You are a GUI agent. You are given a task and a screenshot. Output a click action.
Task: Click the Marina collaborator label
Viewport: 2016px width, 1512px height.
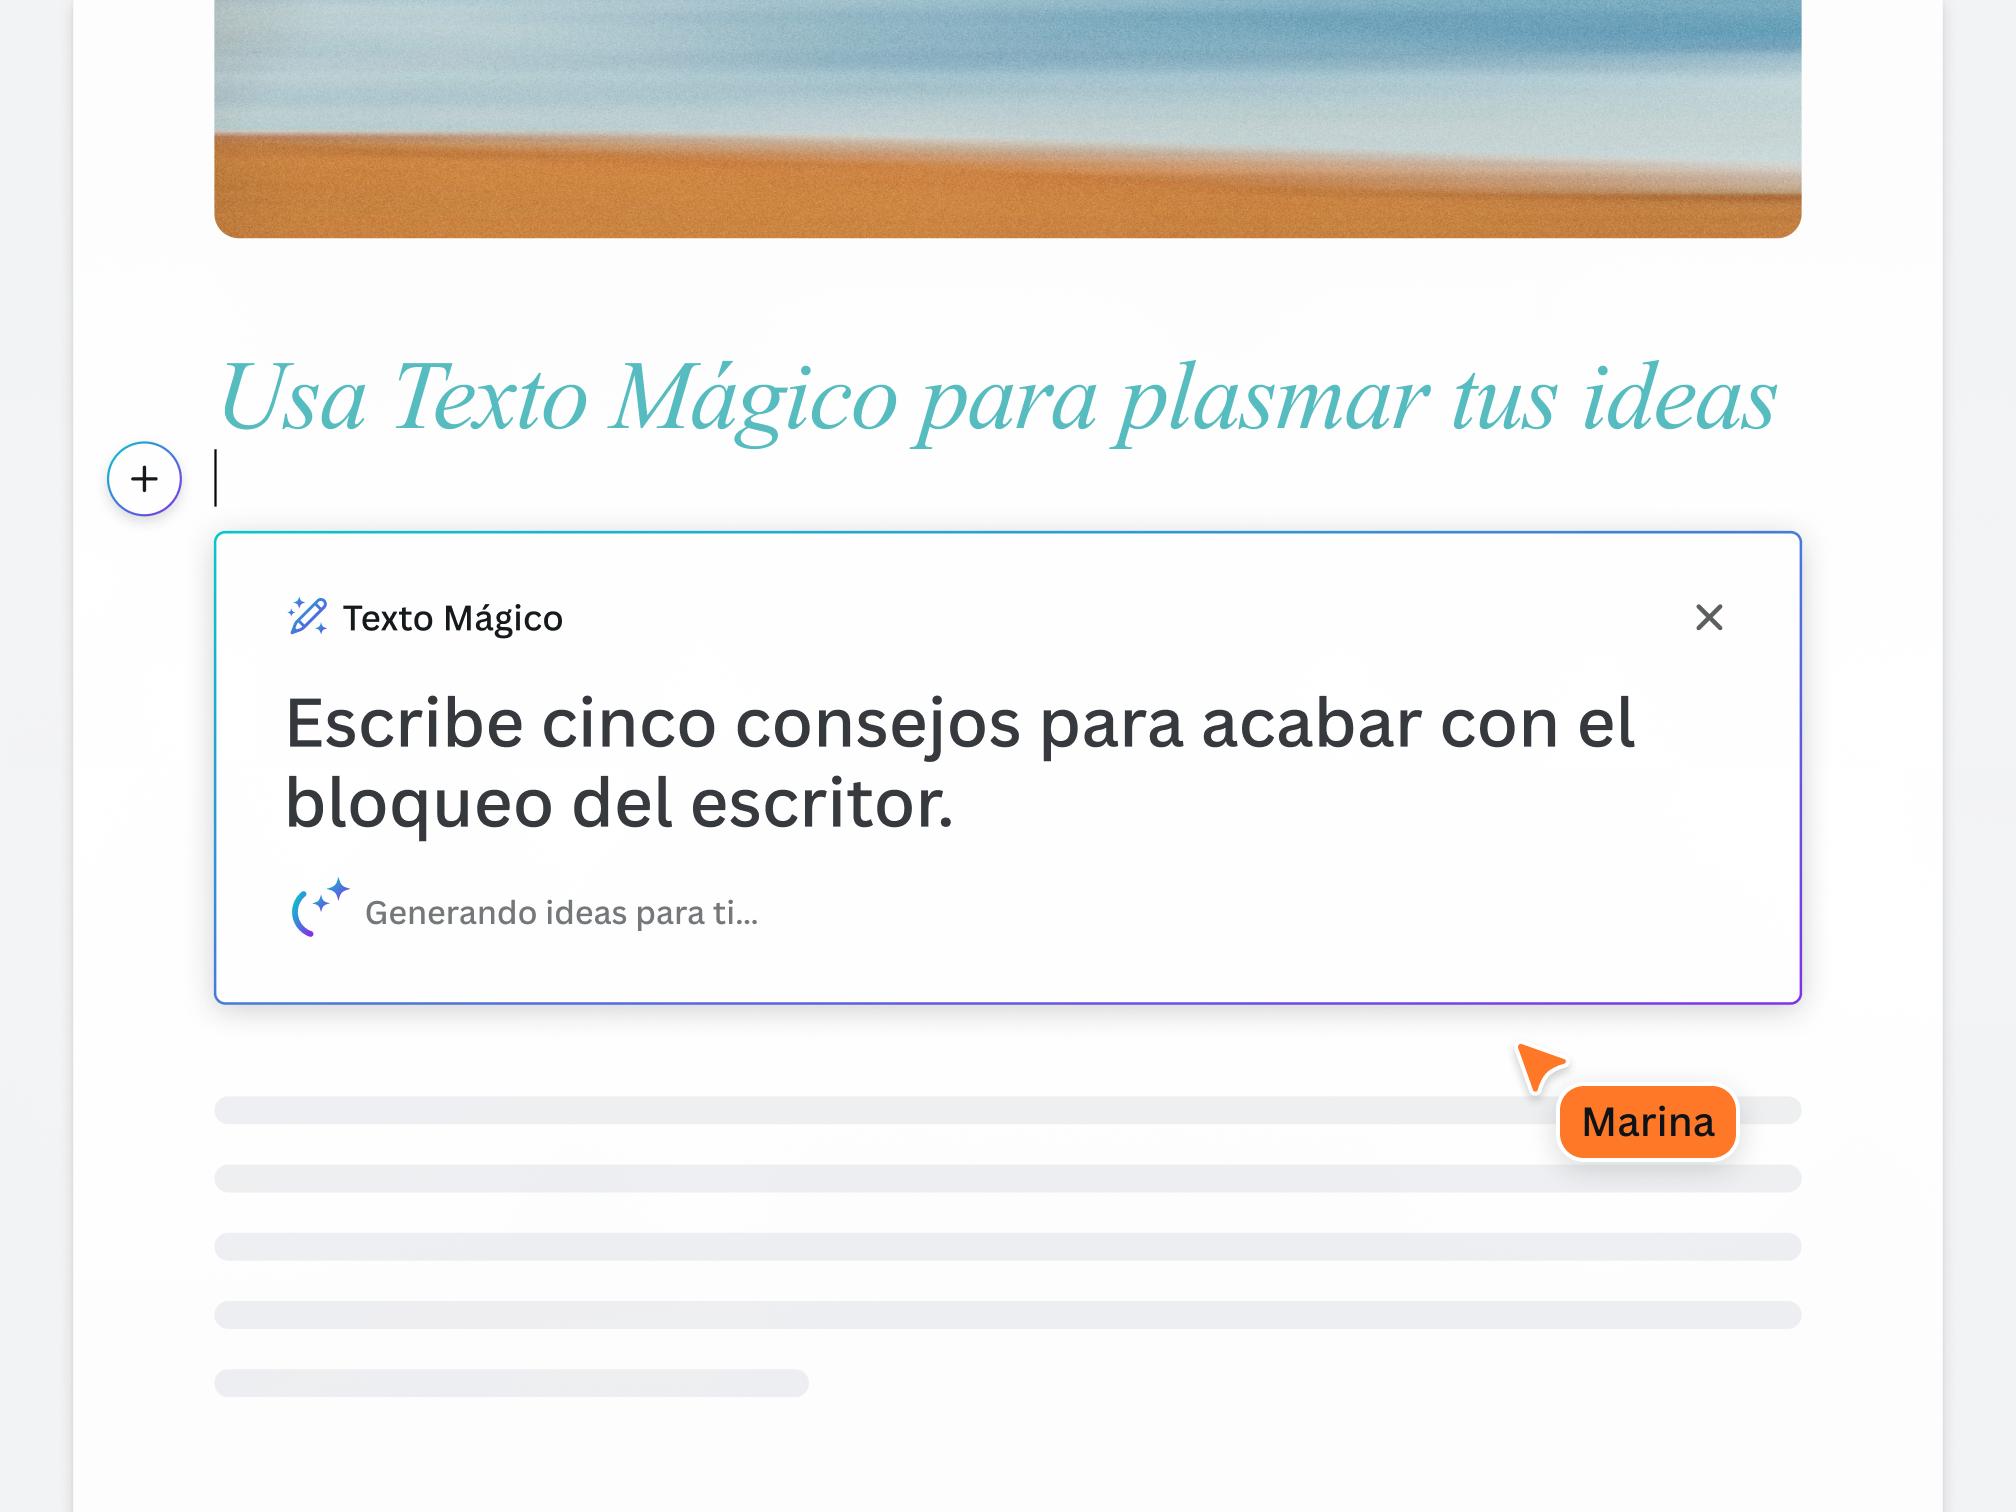pyautogui.click(x=1647, y=1122)
